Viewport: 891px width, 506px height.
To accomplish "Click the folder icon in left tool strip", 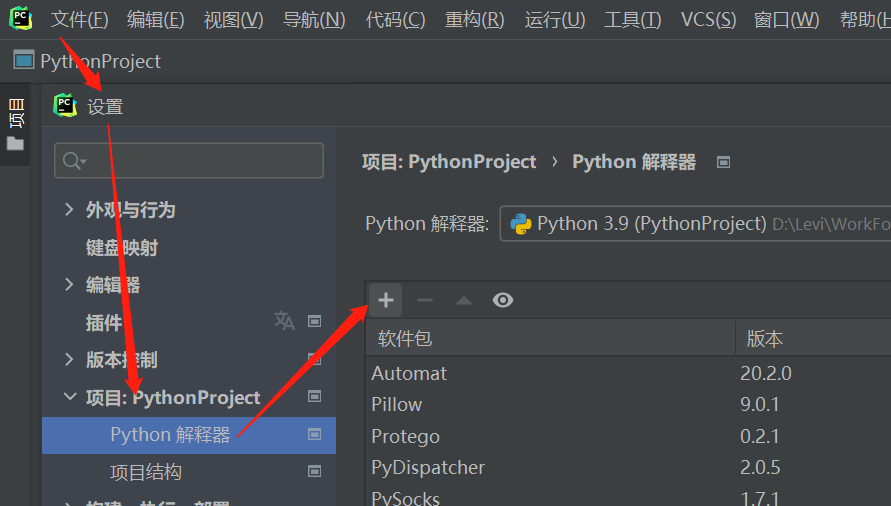I will (x=15, y=144).
